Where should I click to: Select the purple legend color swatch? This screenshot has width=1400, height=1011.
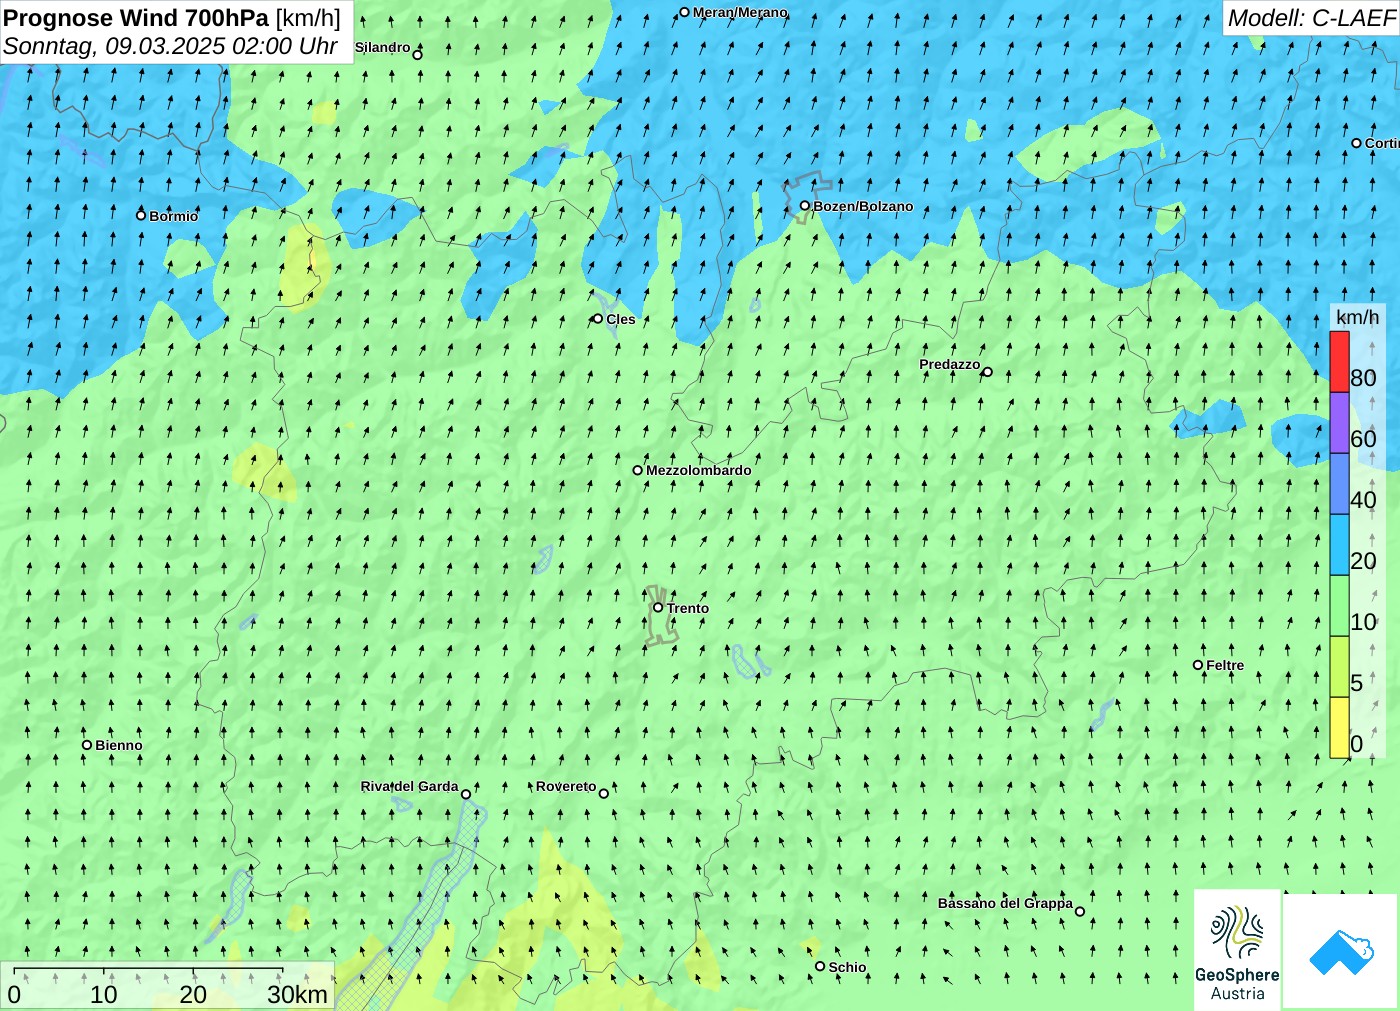tap(1339, 423)
